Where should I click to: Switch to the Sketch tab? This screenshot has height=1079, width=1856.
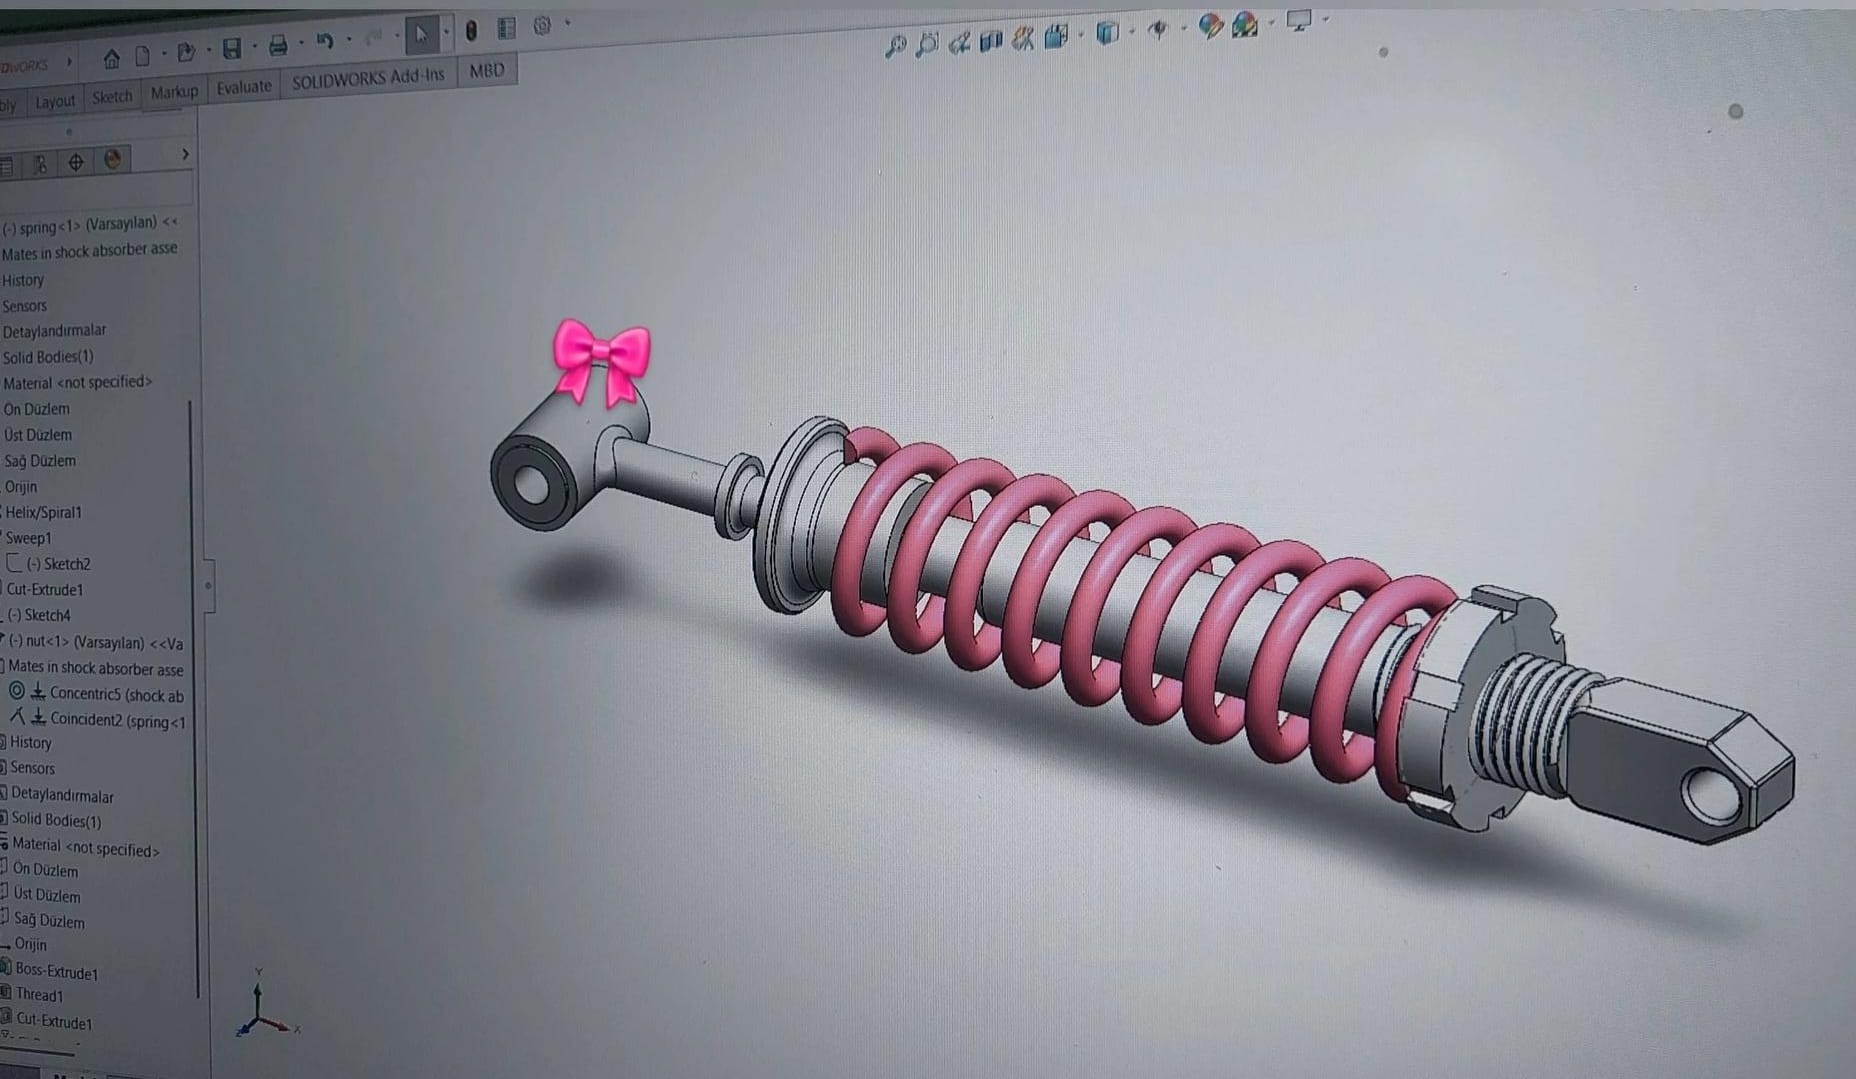point(112,96)
